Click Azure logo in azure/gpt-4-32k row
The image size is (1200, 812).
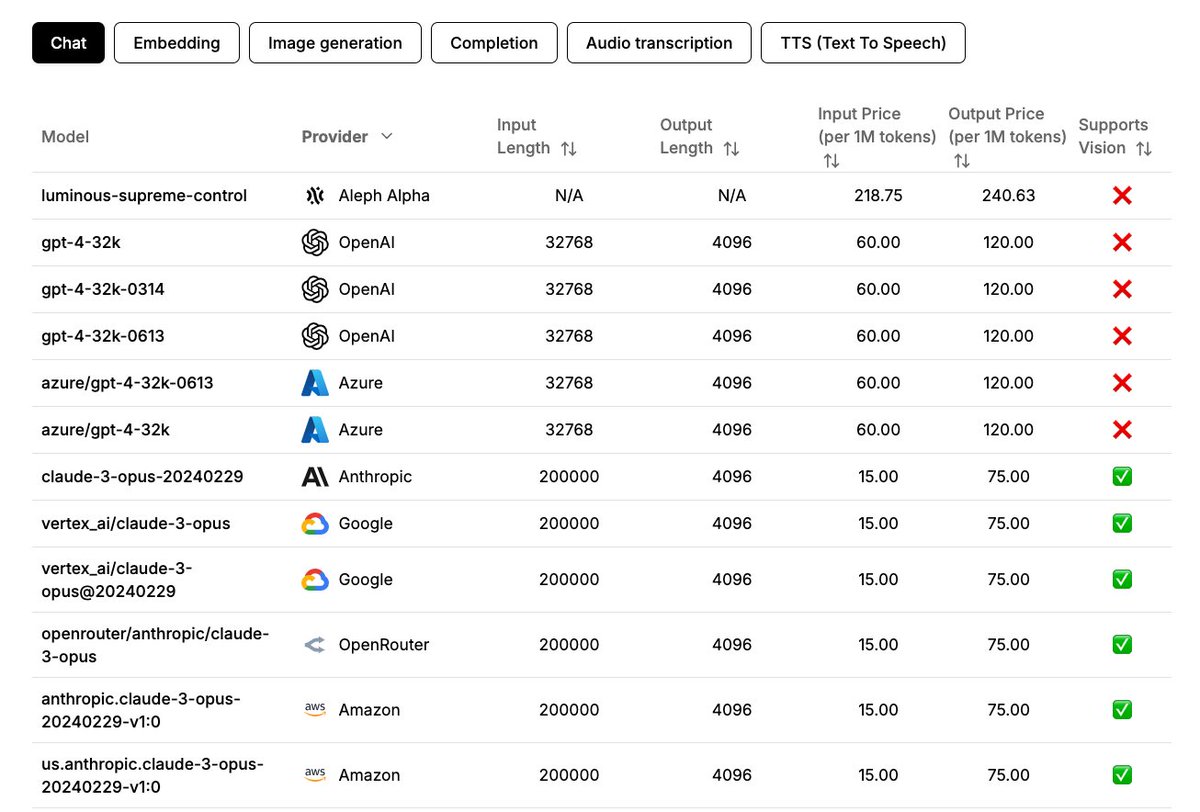click(315, 430)
